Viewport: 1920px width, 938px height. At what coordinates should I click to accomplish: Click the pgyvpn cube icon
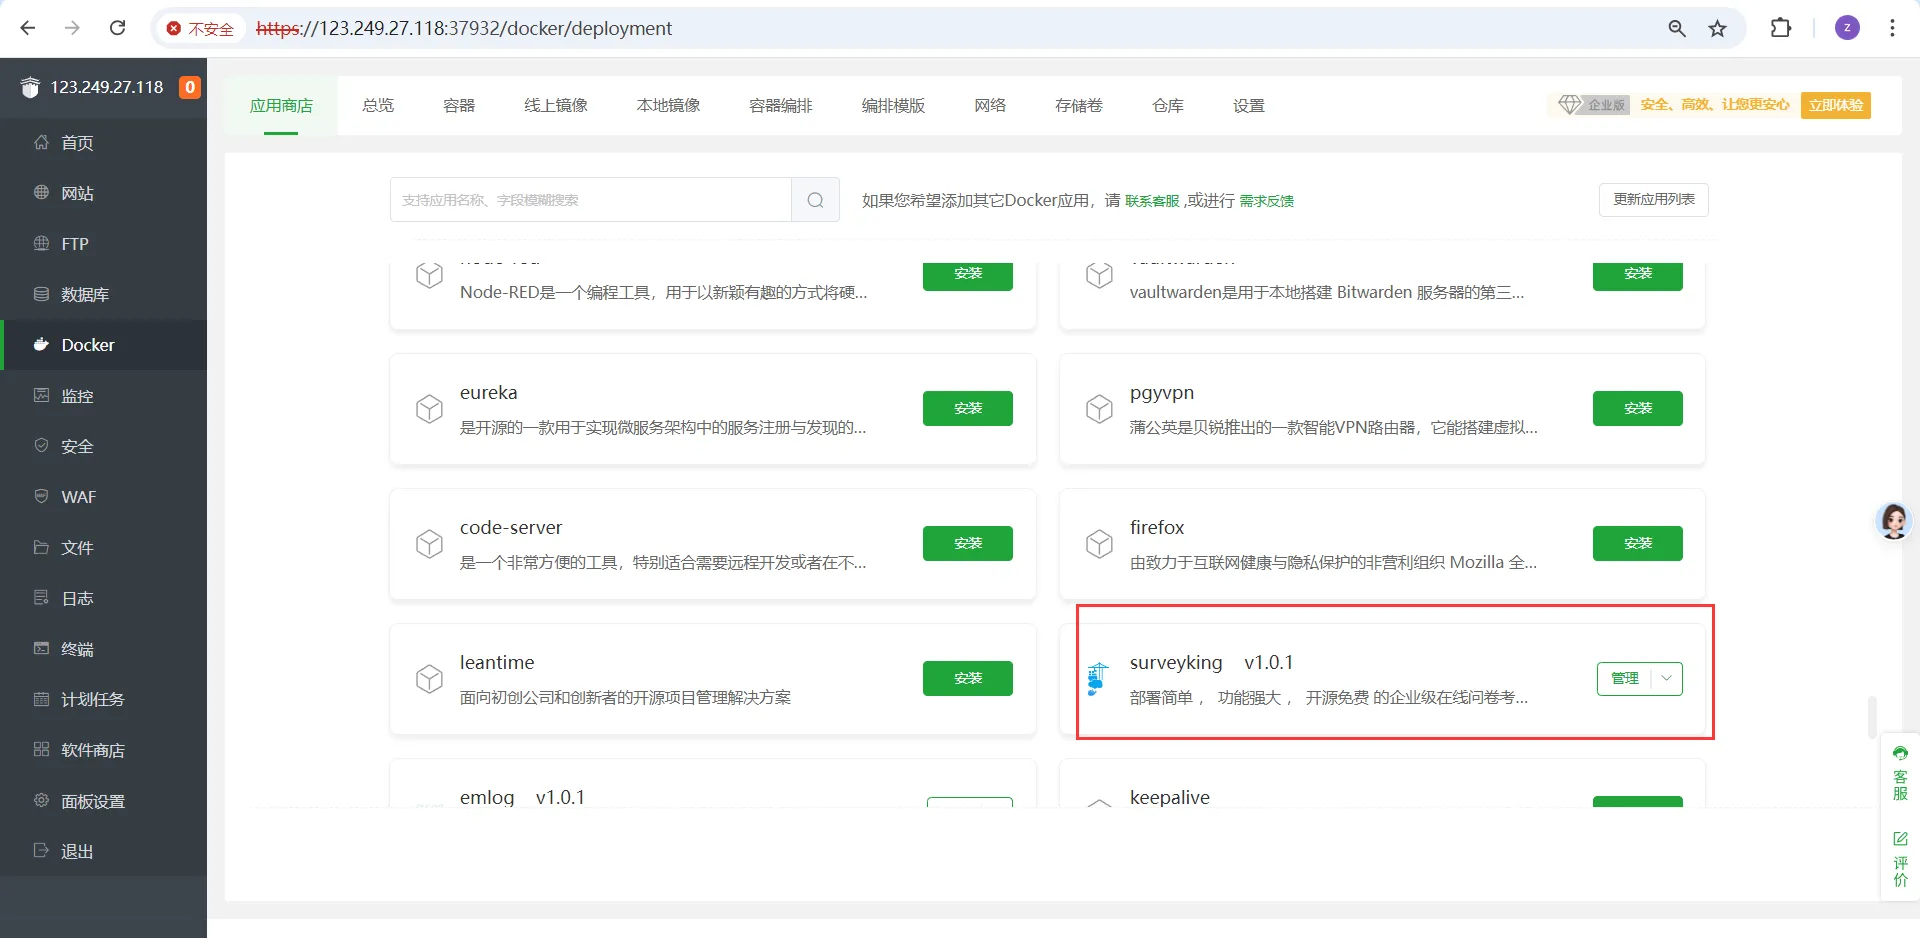pyautogui.click(x=1099, y=408)
